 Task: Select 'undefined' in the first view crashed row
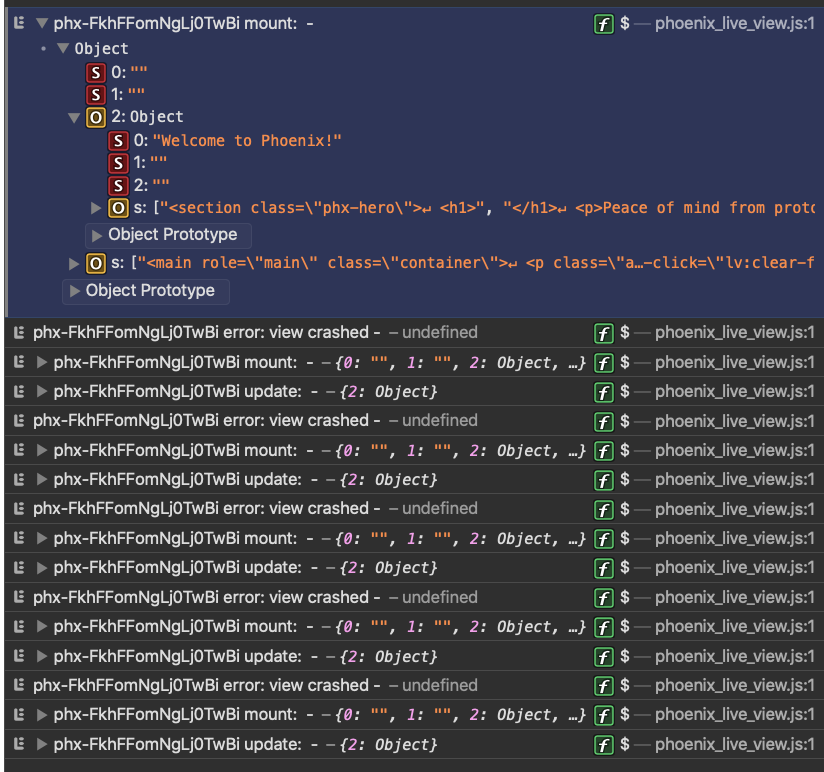point(440,333)
